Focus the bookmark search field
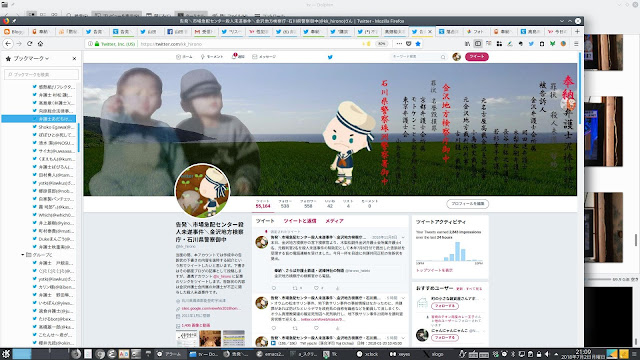This screenshot has height=360, width=640. (x=41, y=75)
